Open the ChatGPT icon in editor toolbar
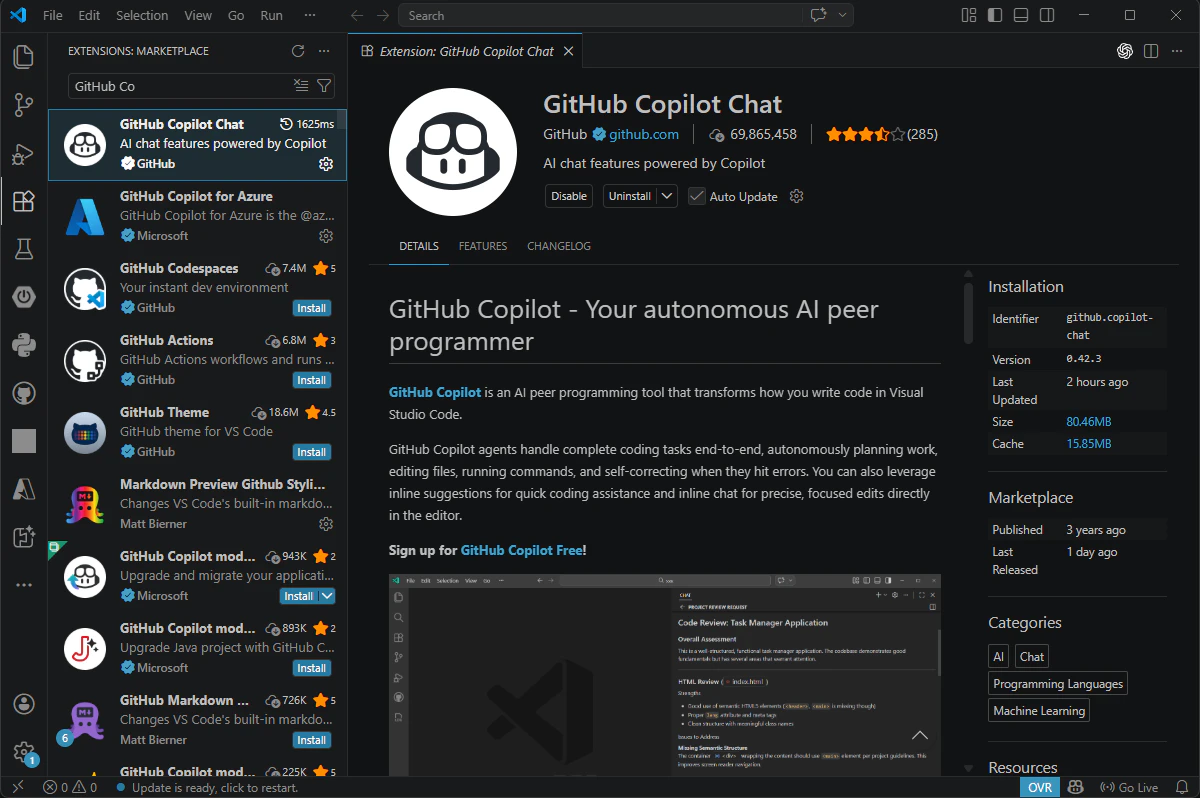The height and width of the screenshot is (798, 1200). (x=1124, y=51)
